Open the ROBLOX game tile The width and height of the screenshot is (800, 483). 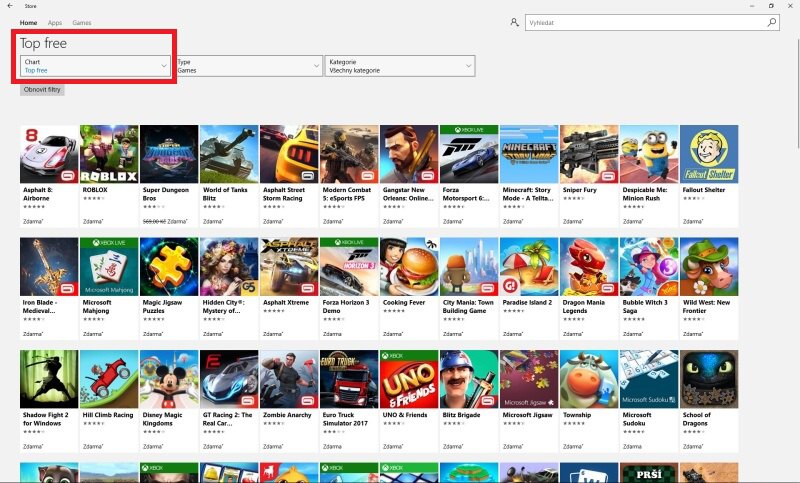[x=109, y=154]
